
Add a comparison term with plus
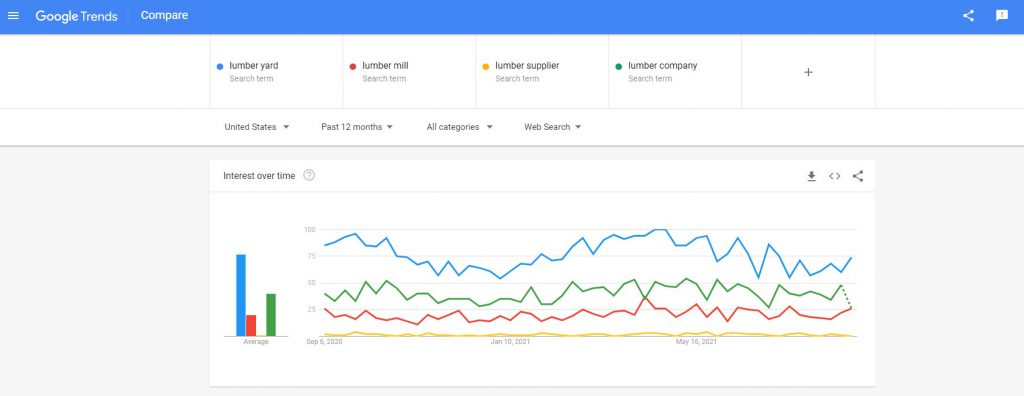[x=808, y=72]
